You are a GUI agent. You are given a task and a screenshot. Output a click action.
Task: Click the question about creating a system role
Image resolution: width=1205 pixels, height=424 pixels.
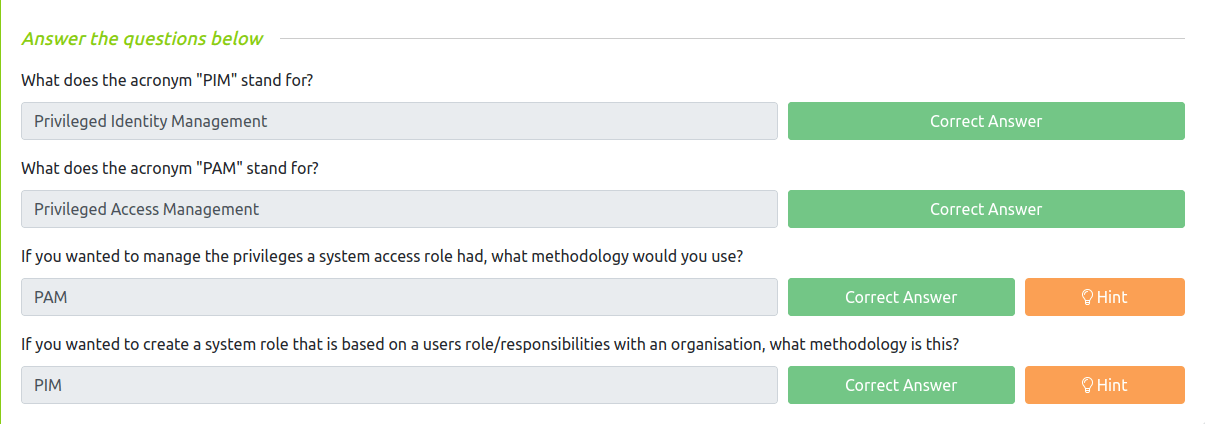[x=490, y=344]
